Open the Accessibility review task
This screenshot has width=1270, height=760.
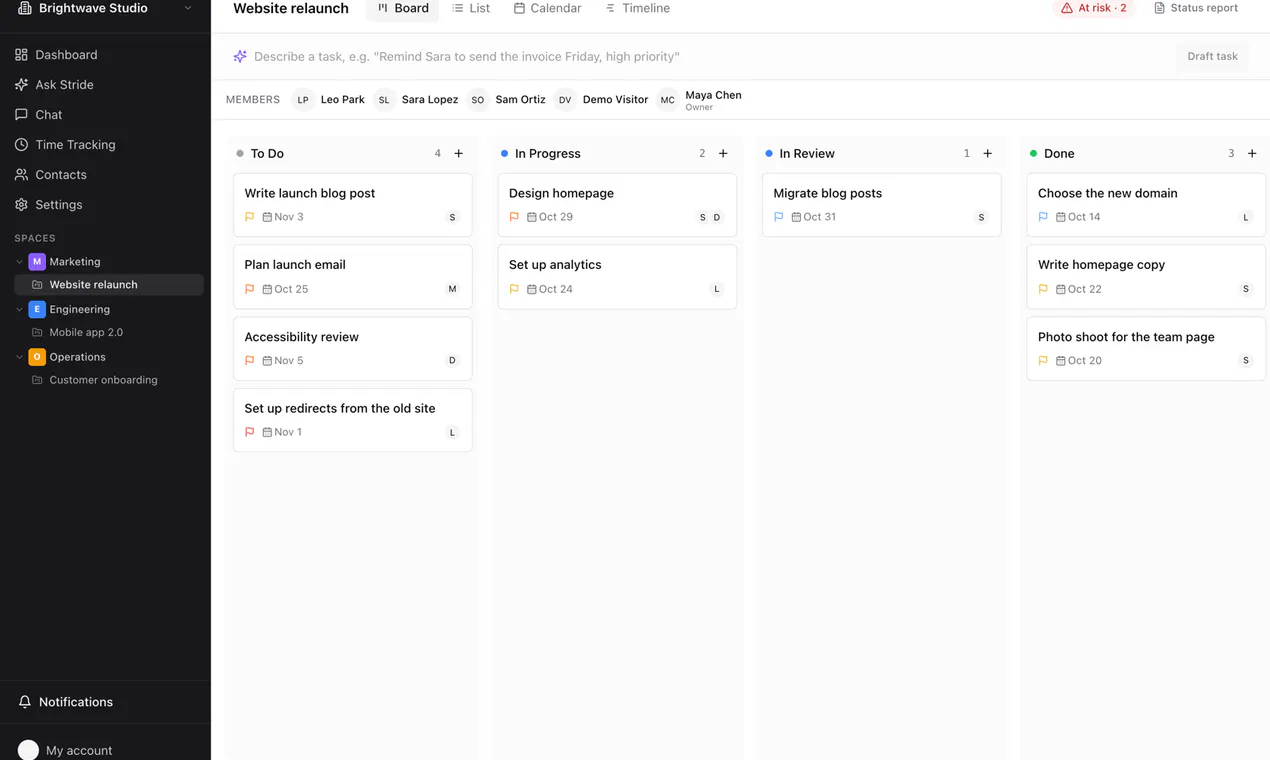coord(353,349)
